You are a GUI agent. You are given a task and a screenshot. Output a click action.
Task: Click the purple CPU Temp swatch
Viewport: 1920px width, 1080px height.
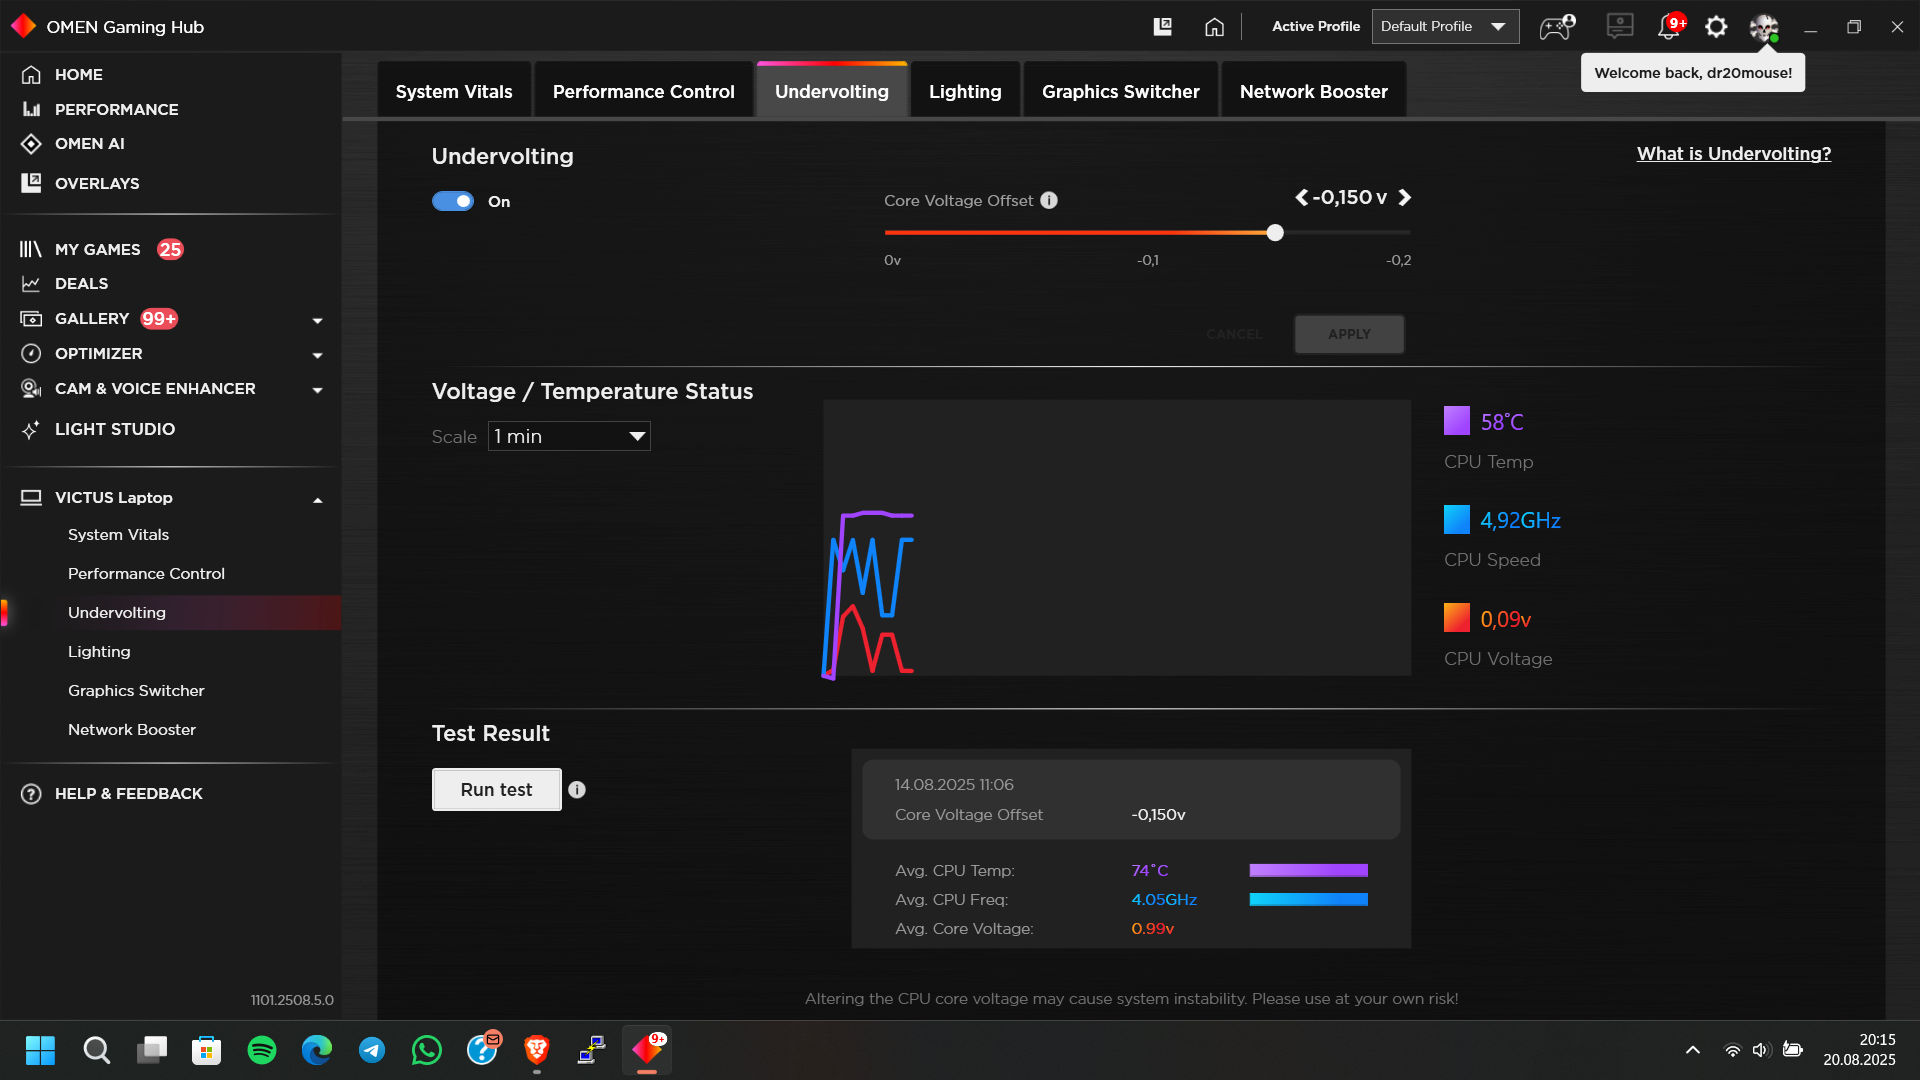tap(1457, 421)
